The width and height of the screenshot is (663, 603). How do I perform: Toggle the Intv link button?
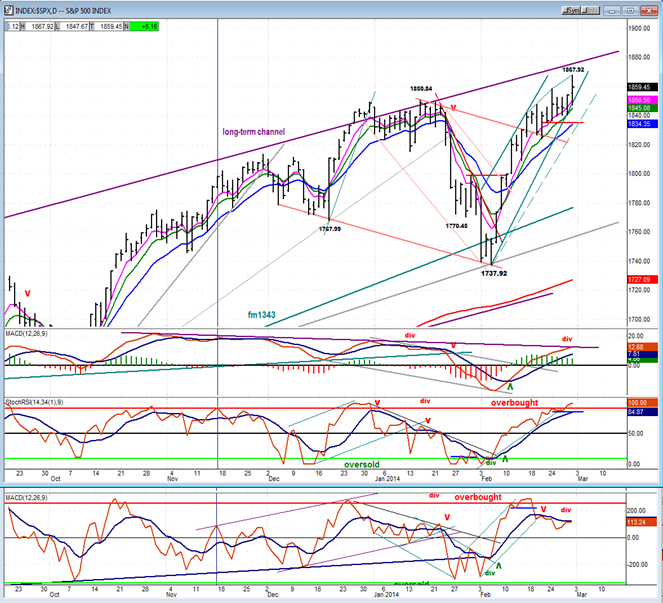[592, 11]
